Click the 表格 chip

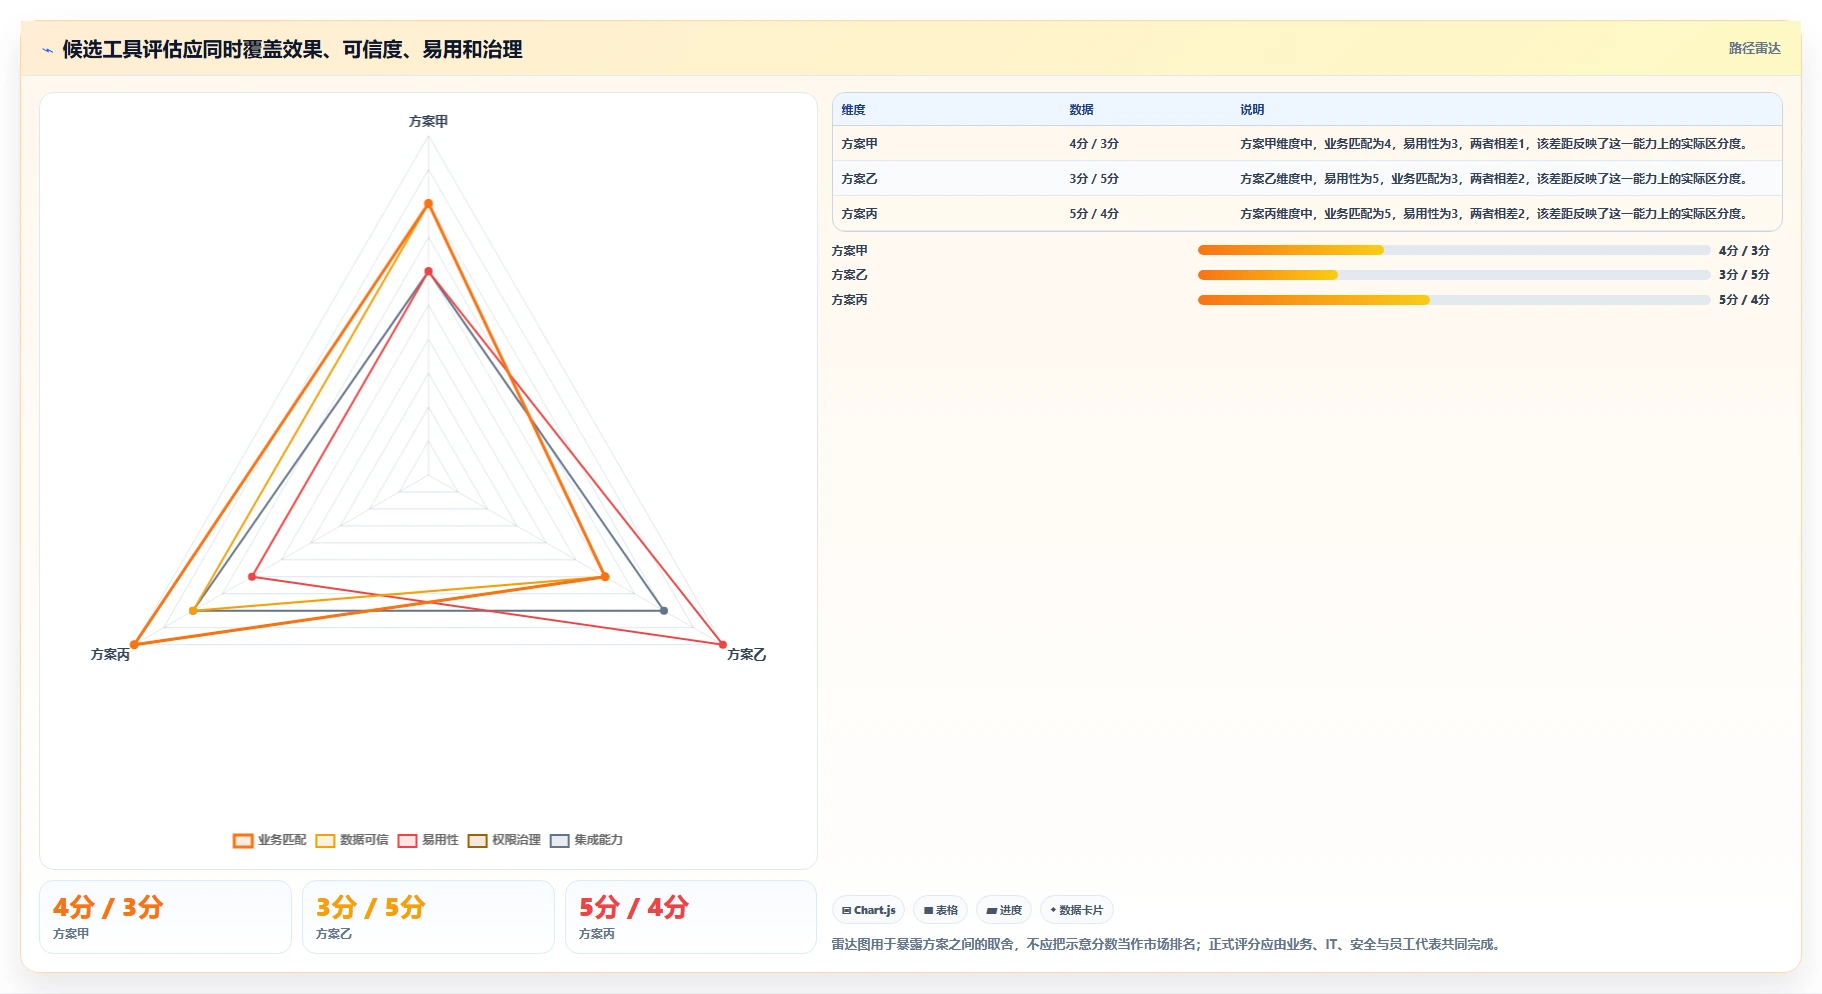[x=940, y=910]
